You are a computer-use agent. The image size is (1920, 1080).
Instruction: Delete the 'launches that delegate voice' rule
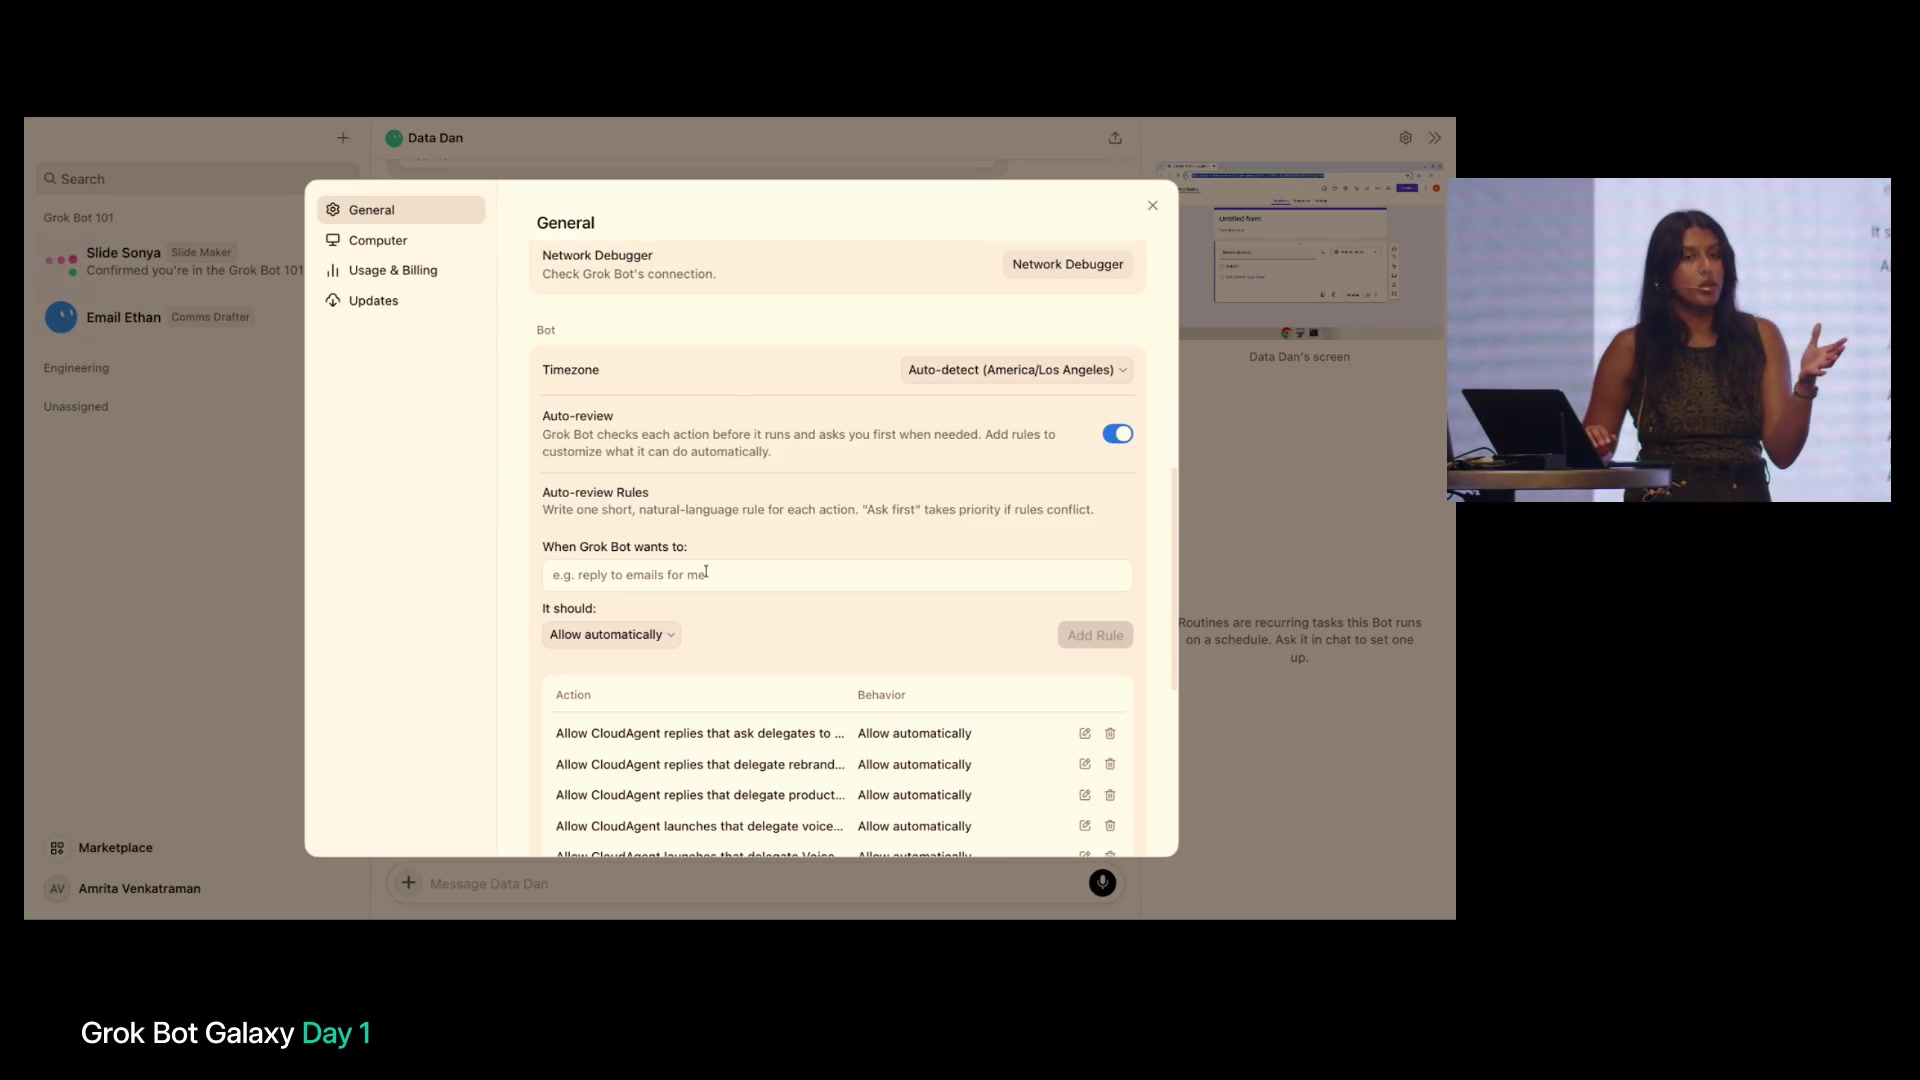[x=1110, y=826]
